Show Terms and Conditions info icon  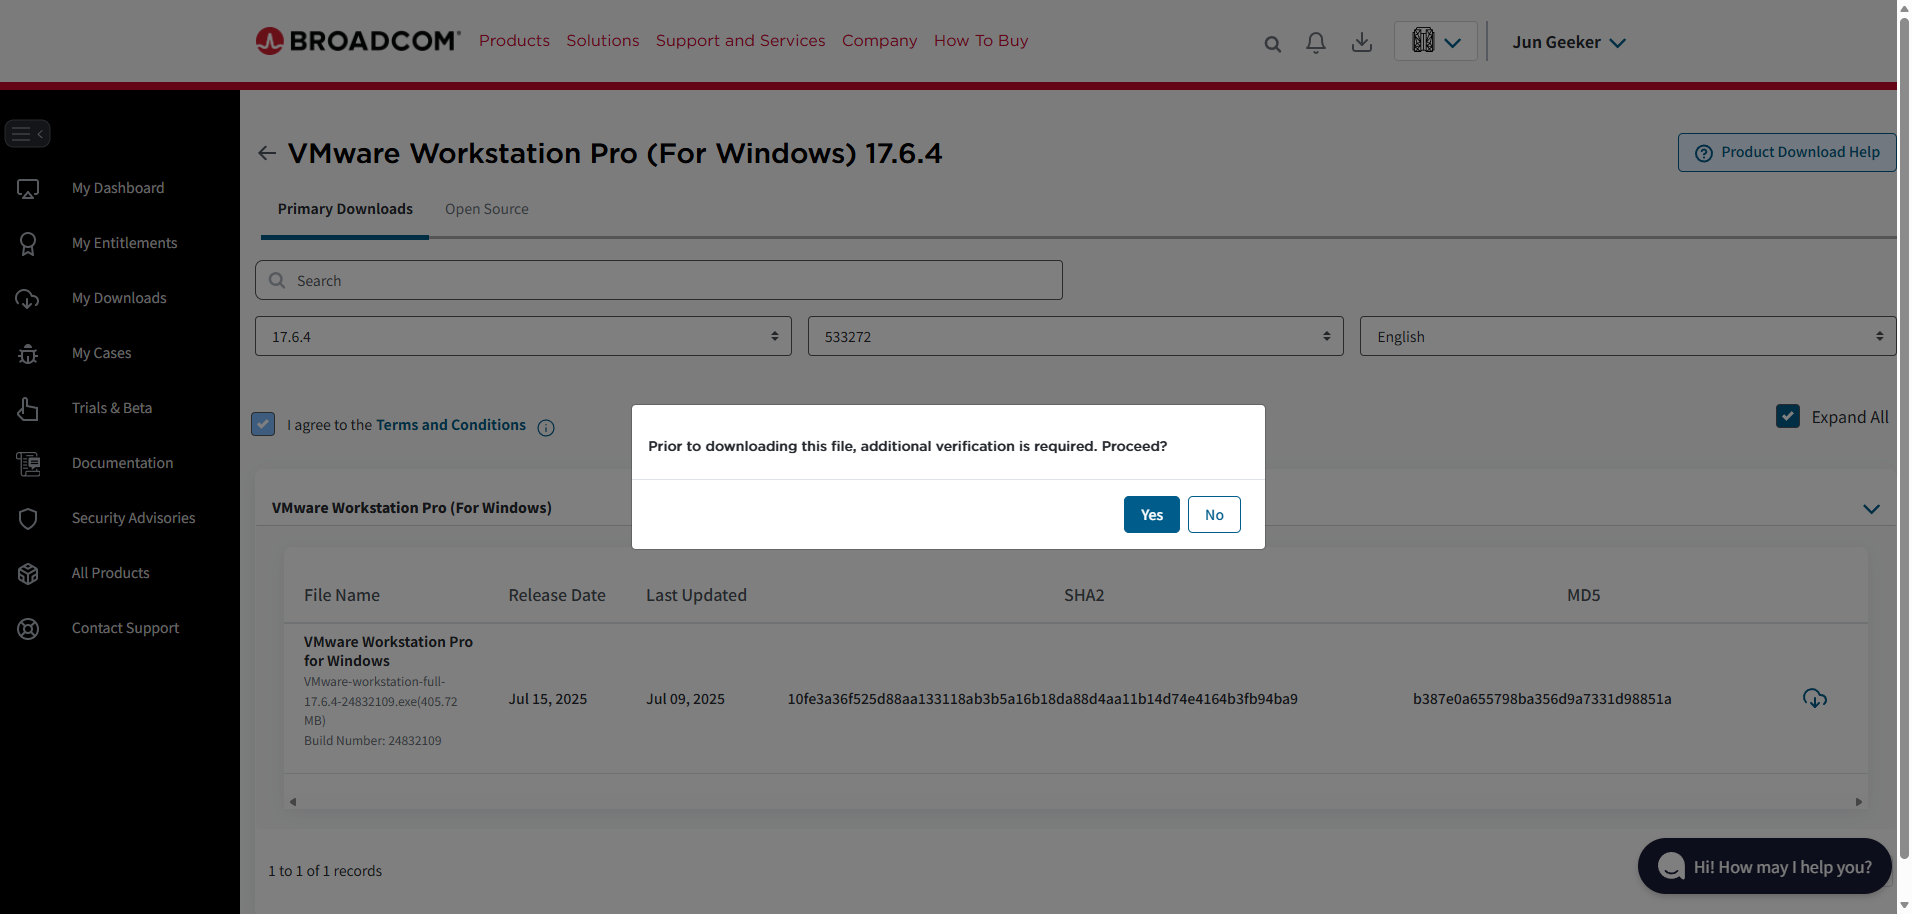(546, 428)
